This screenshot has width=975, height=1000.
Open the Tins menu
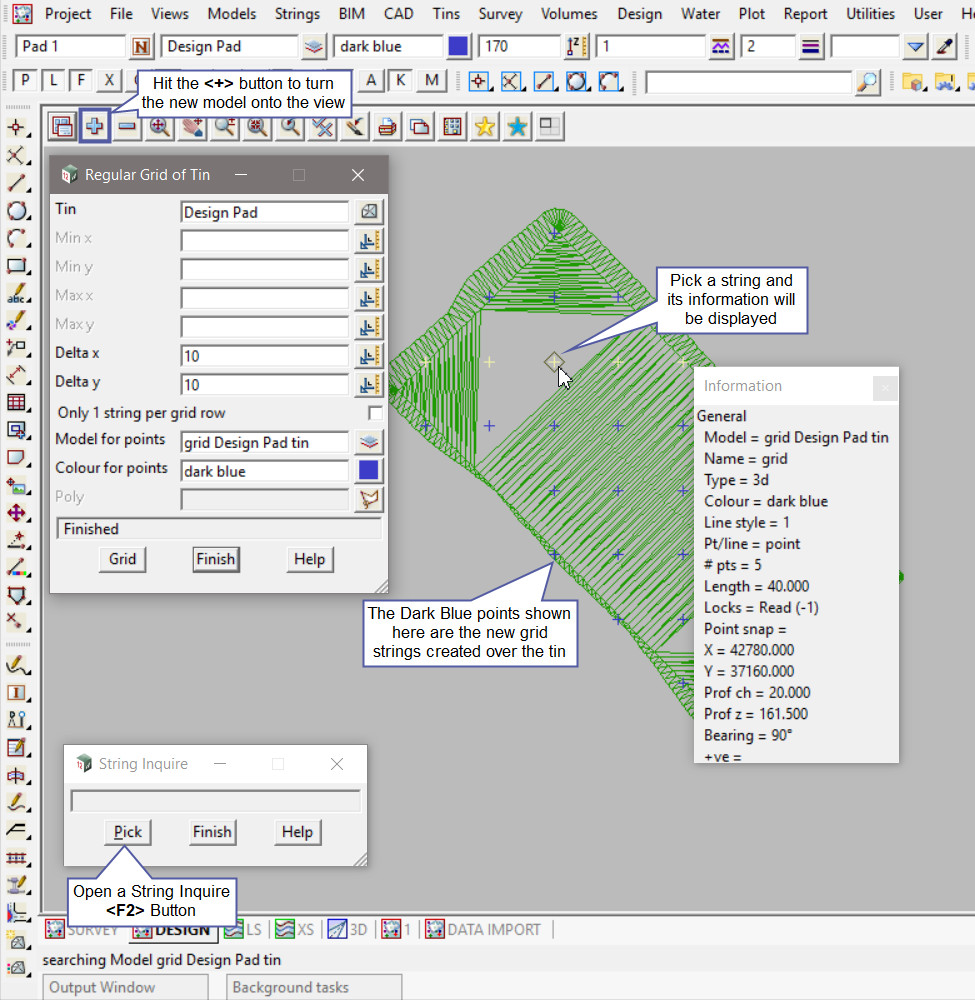click(x=446, y=14)
